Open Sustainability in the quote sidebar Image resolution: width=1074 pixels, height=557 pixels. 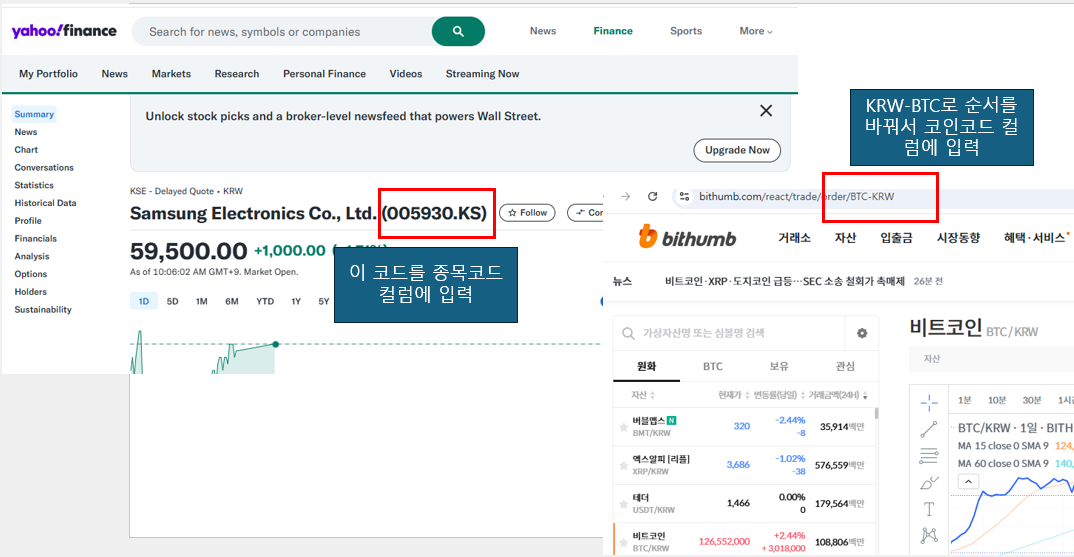point(43,310)
